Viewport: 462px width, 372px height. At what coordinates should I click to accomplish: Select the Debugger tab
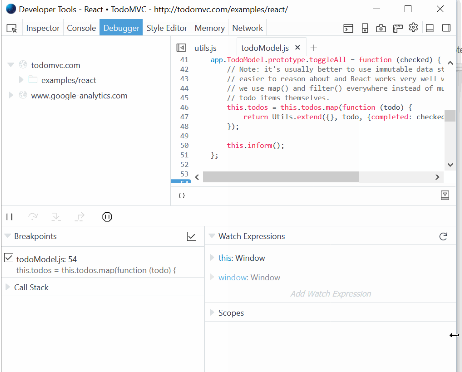pos(121,28)
